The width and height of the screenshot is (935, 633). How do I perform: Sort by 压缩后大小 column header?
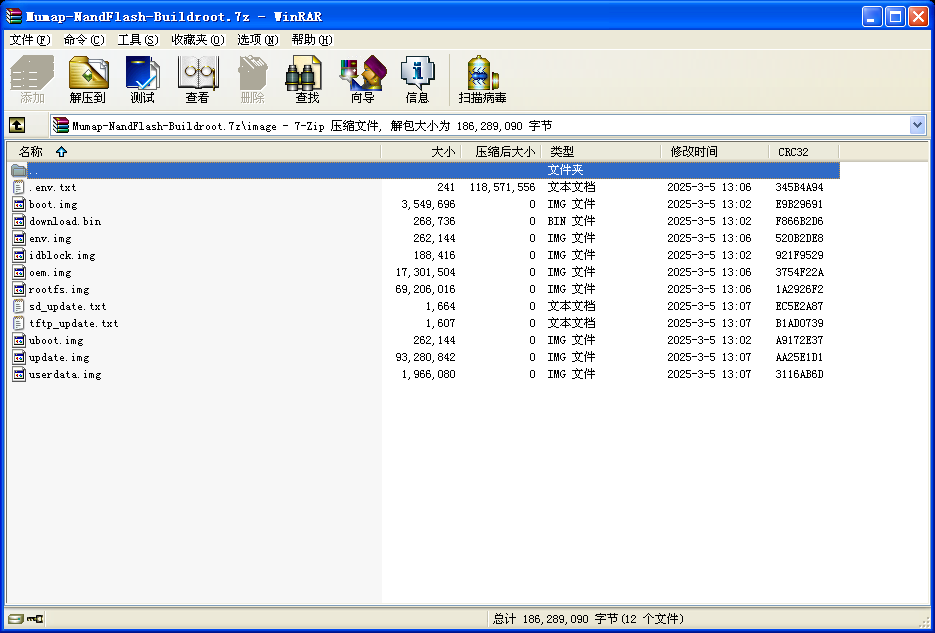pos(501,151)
